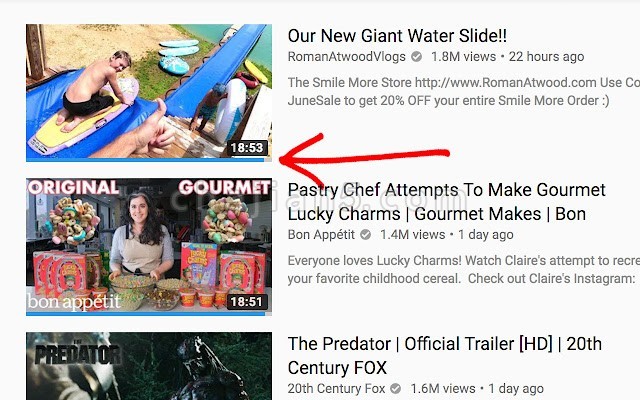Image resolution: width=640 pixels, height=400 pixels.
Task: Open Pastry Chef Attempts Gourmet Lucky Charms title
Action: (447, 202)
